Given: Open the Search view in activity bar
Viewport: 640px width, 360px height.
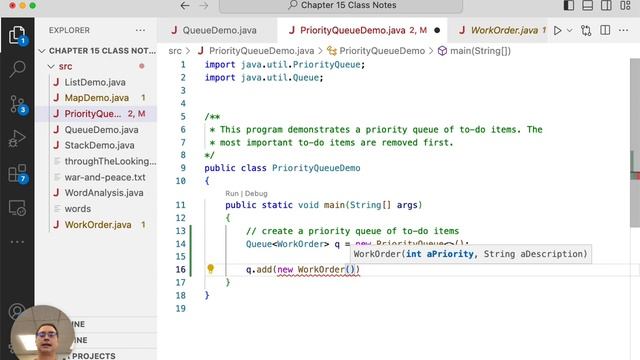Looking at the screenshot, I should [17, 69].
